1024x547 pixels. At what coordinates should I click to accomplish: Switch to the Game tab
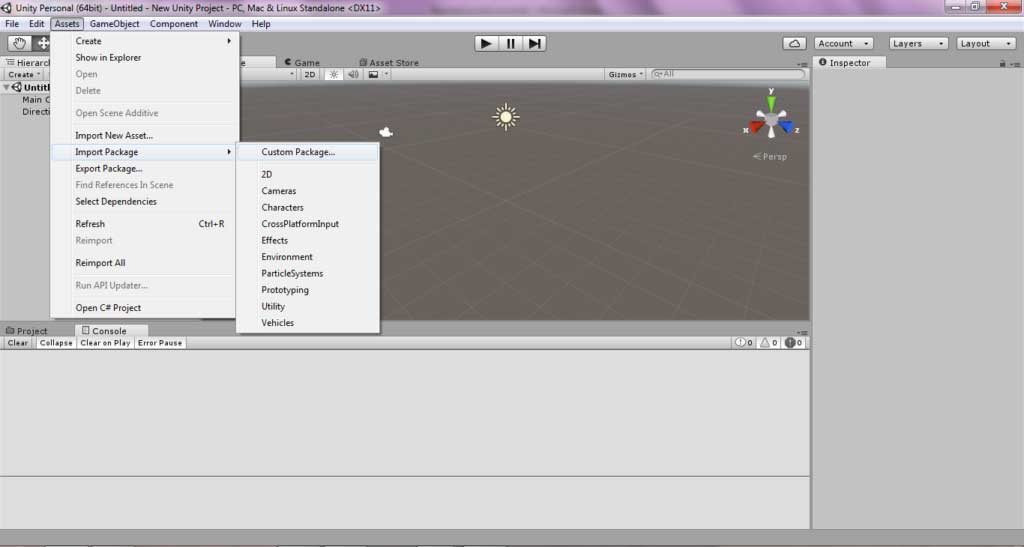[x=302, y=63]
